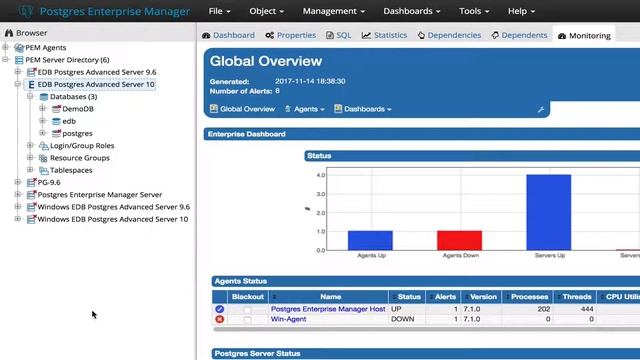This screenshot has width=640, height=360.
Task: Click the Dependencies tab icon
Action: [421, 36]
